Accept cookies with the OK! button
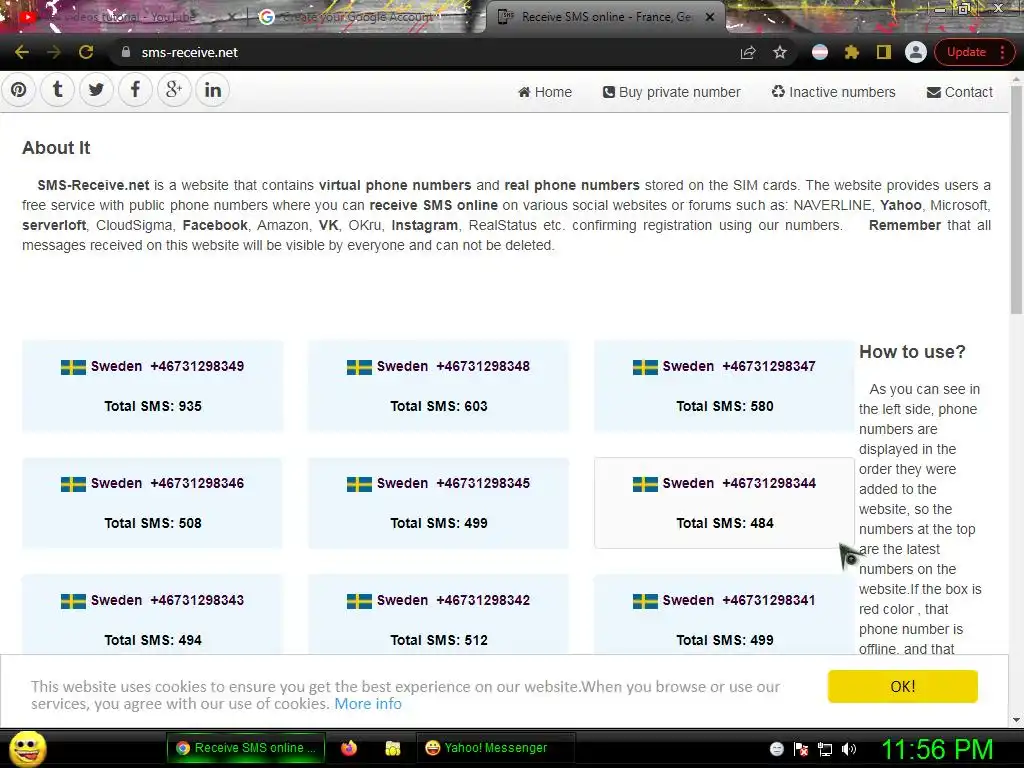This screenshot has width=1024, height=768. [x=903, y=686]
